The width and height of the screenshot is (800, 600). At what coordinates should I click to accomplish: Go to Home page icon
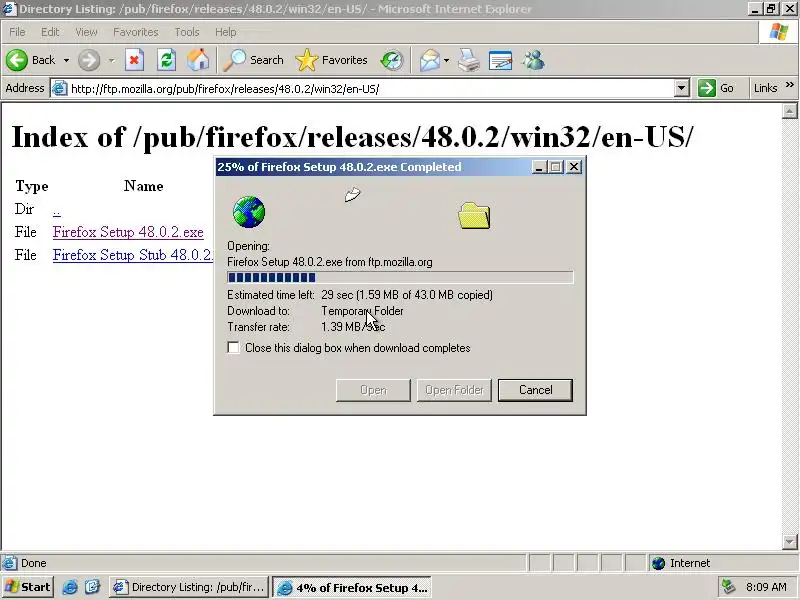pyautogui.click(x=198, y=60)
